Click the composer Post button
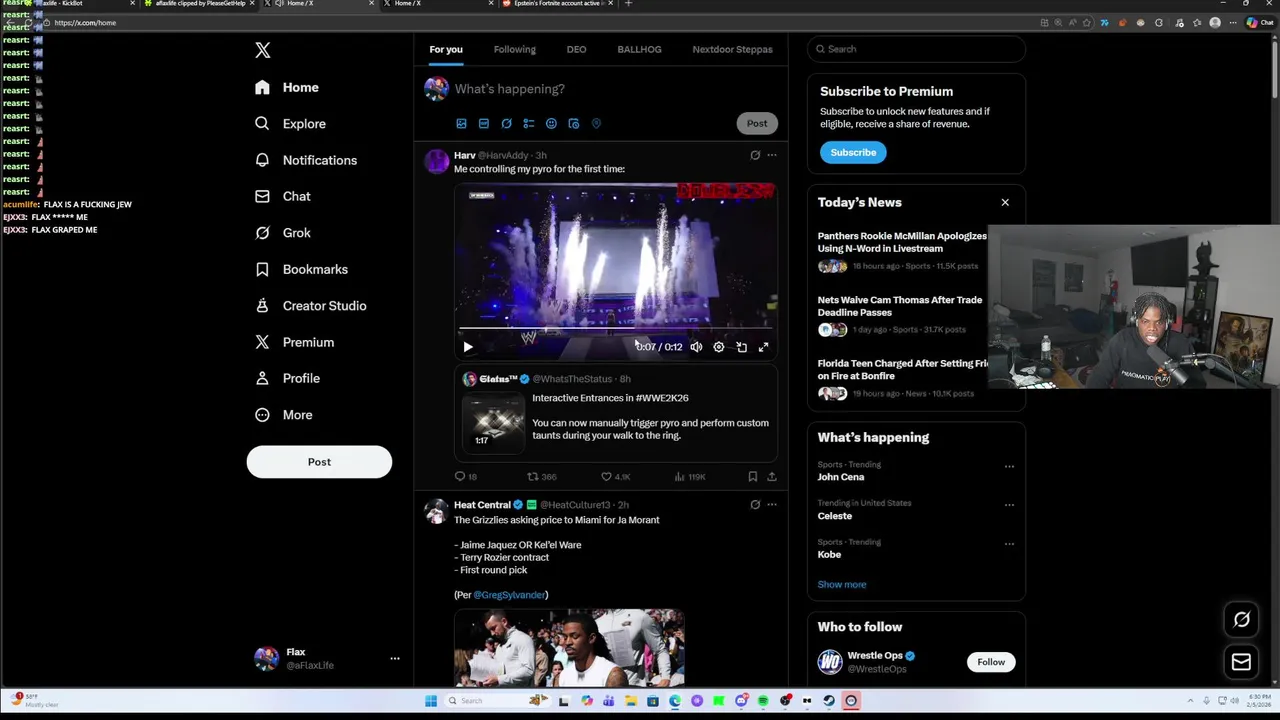Screen dimensions: 1280x720 pyautogui.click(x=757, y=124)
